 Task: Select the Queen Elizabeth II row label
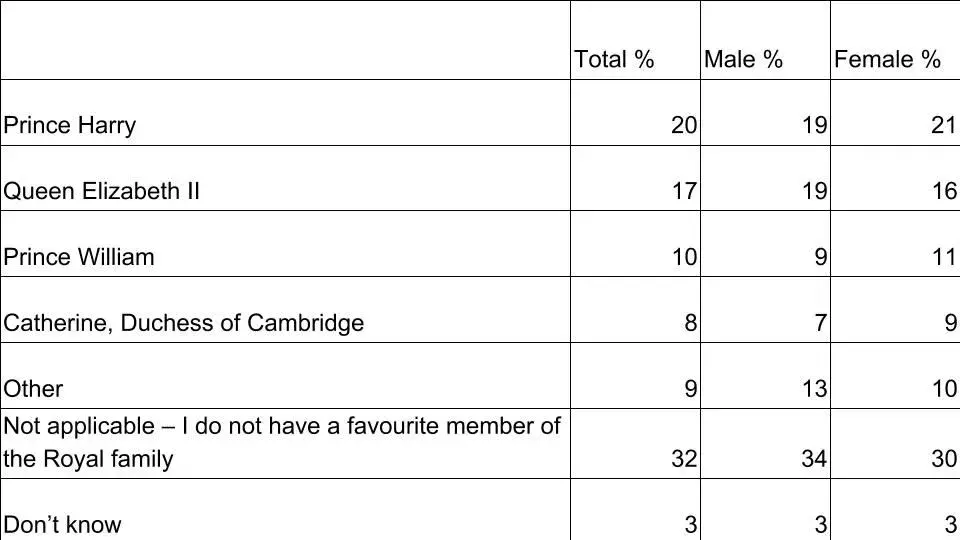[102, 191]
